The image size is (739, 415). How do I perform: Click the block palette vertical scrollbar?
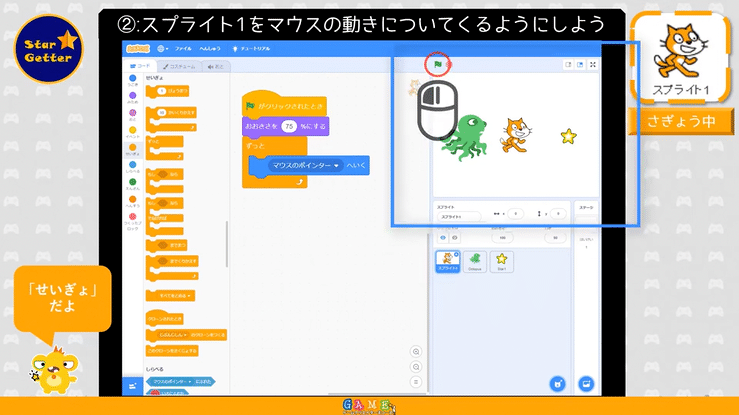point(227,244)
